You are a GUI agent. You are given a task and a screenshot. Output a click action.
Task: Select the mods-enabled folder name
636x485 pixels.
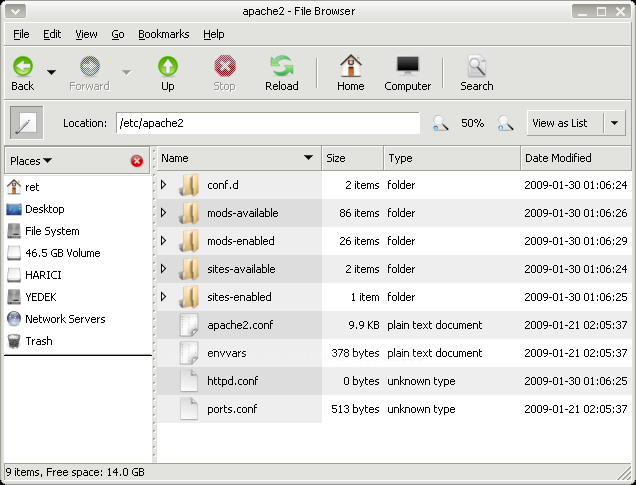pyautogui.click(x=241, y=241)
